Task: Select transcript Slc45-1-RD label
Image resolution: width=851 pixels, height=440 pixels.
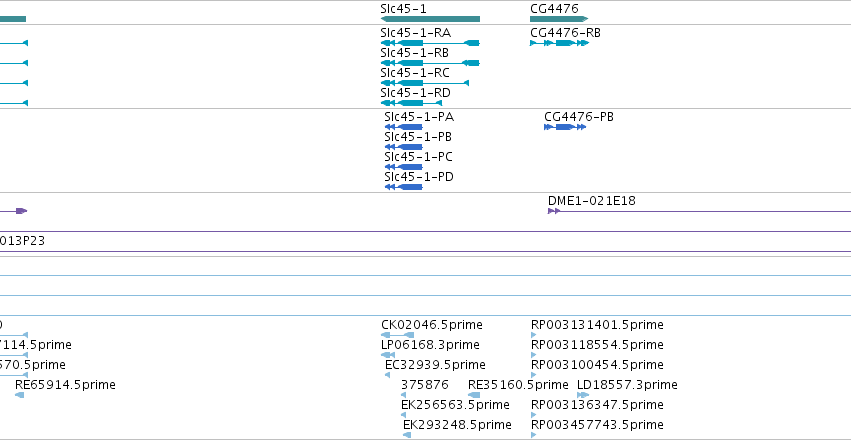Action: [415, 93]
